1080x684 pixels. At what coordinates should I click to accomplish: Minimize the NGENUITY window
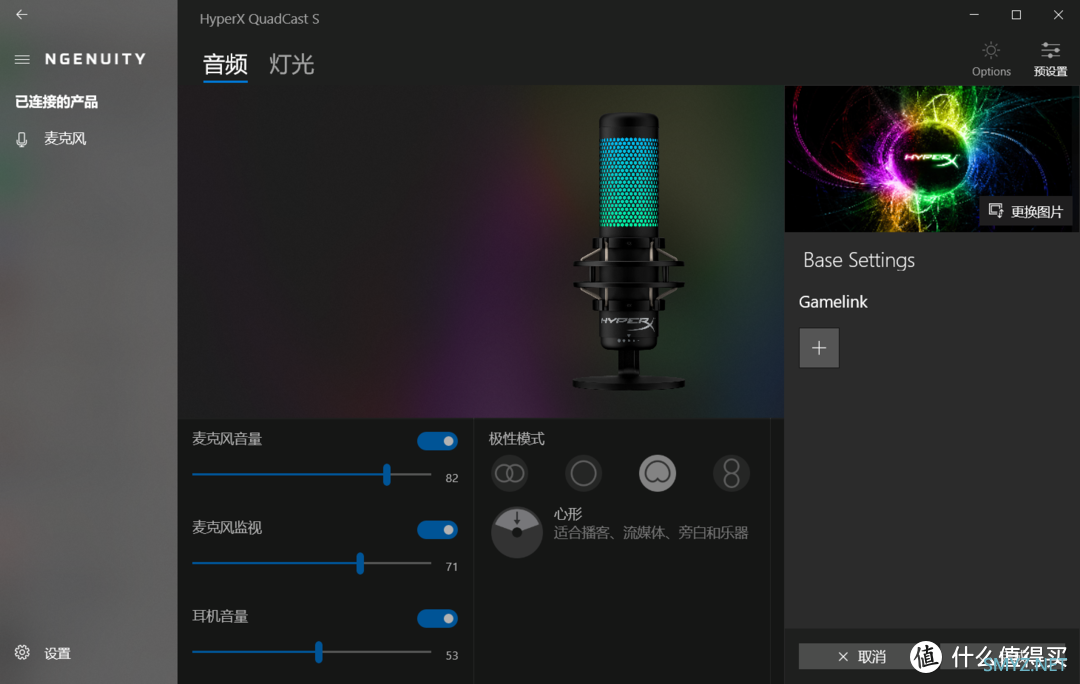[x=974, y=14]
